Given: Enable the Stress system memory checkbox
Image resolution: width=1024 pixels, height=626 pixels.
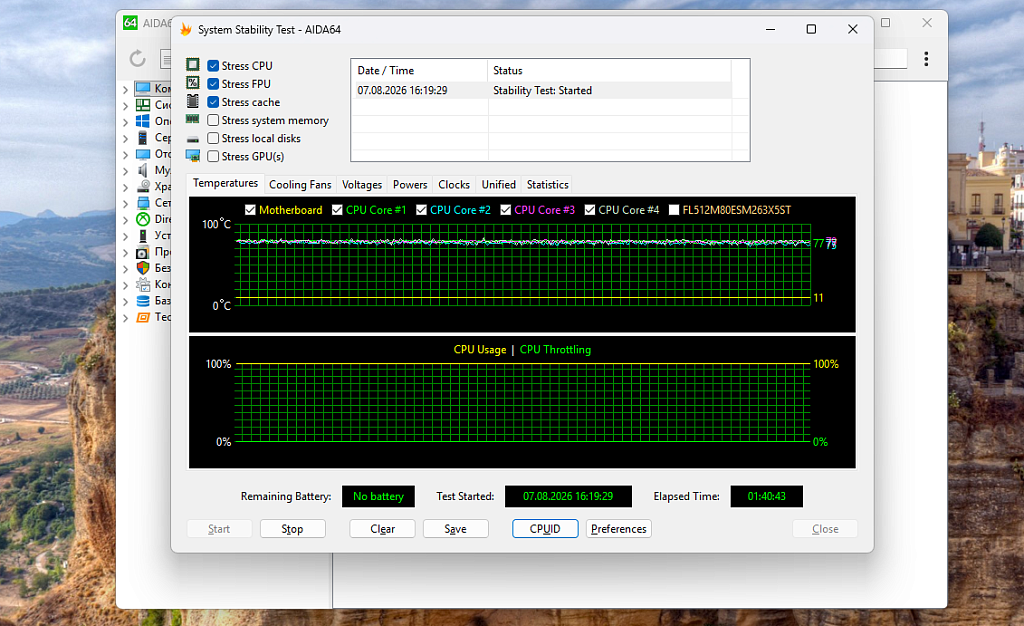Looking at the screenshot, I should tap(213, 120).
